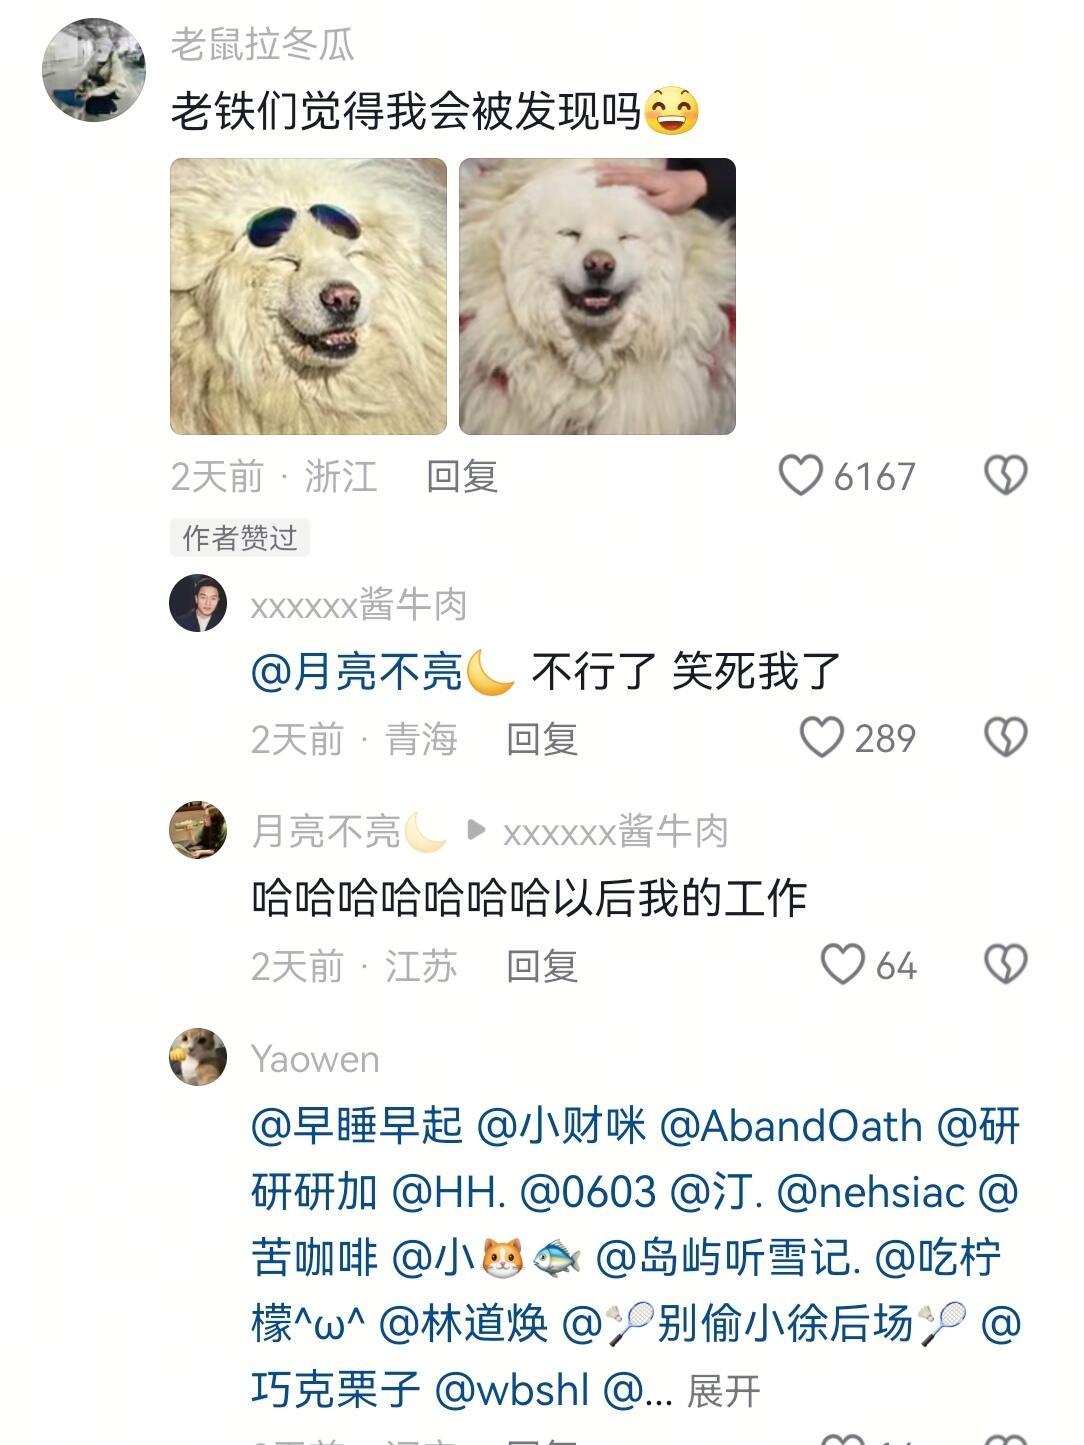Reply to 老鼠拉冬瓜's comment via 回复
The width and height of the screenshot is (1084, 1445).
[x=462, y=476]
